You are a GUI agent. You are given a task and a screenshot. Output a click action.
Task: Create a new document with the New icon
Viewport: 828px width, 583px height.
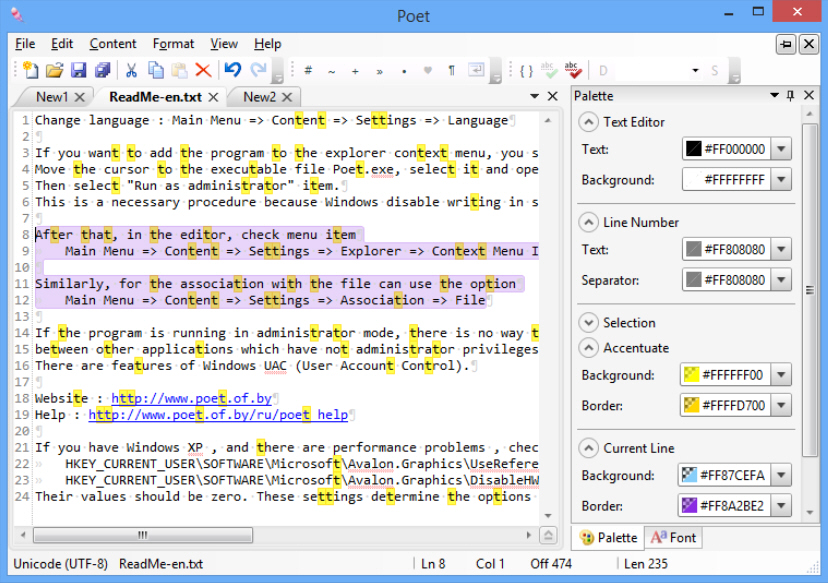31,70
